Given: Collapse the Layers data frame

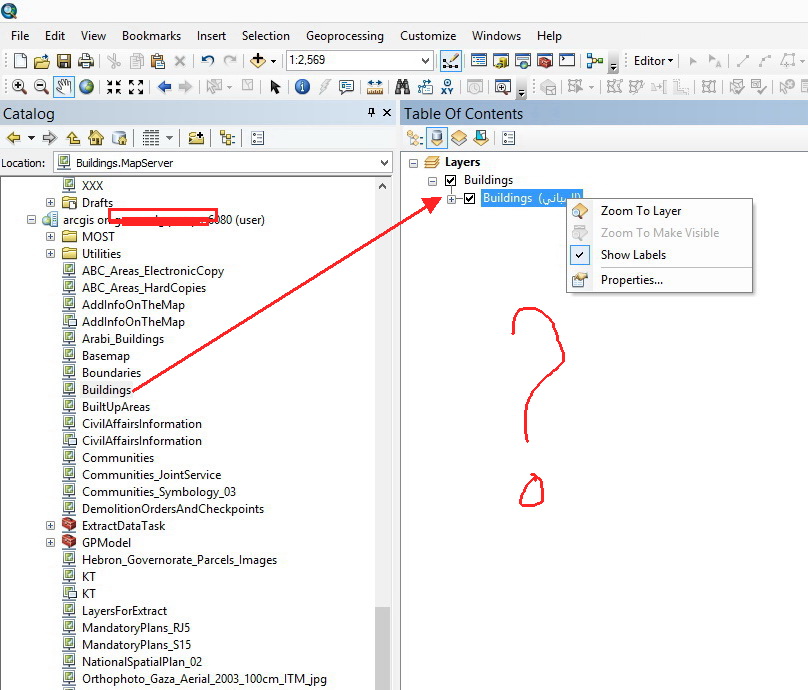Looking at the screenshot, I should [x=413, y=163].
